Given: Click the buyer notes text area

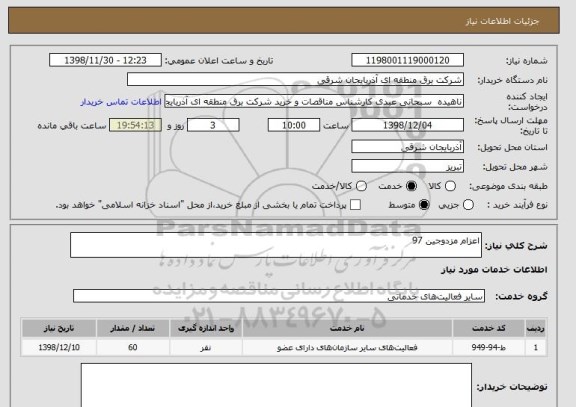Looking at the screenshot, I should [276, 385].
